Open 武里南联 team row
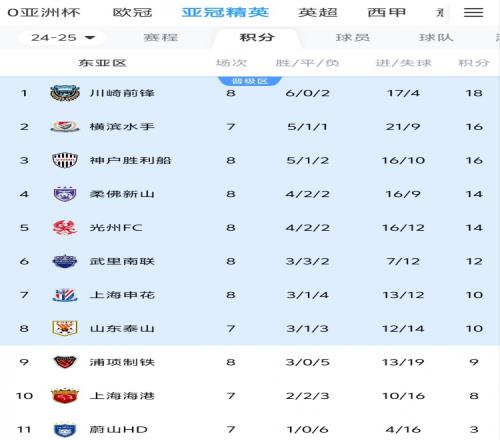The height and width of the screenshot is (440, 500). 250,261
